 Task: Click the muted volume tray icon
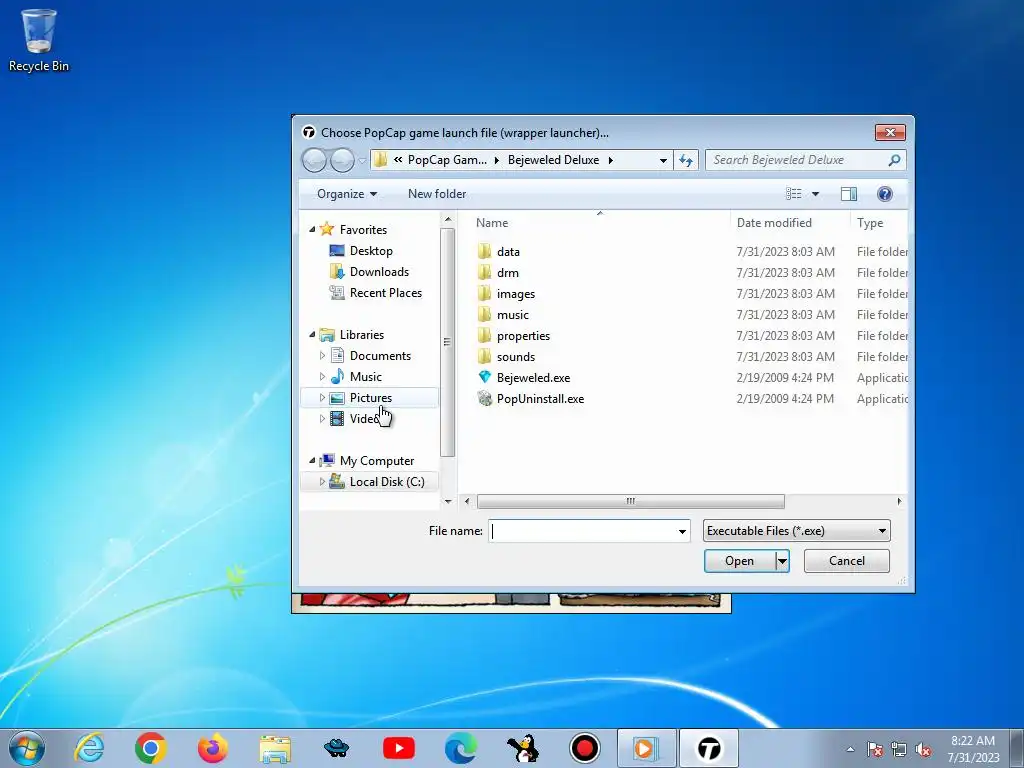[x=923, y=749]
